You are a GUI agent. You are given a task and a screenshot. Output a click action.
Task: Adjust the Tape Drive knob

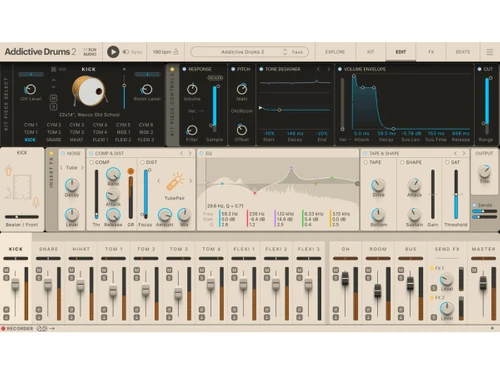[378, 185]
